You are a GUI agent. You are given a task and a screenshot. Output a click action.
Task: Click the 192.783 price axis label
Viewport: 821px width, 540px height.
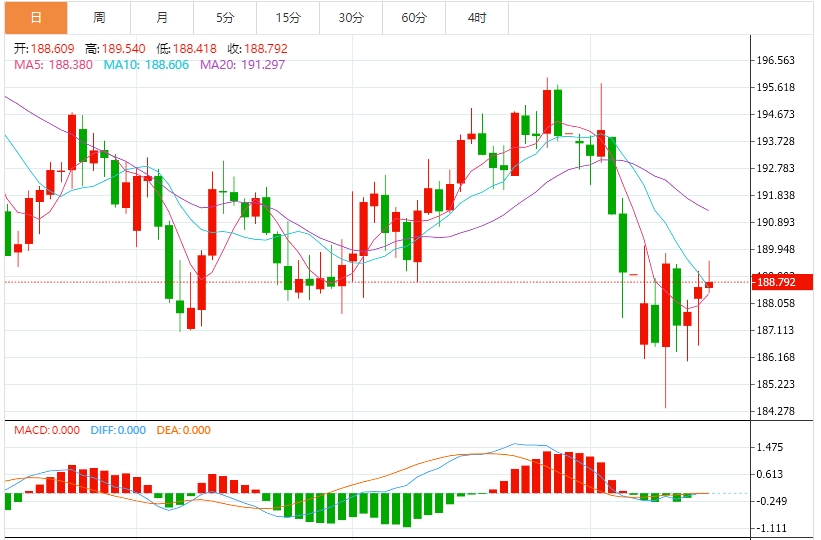pyautogui.click(x=775, y=168)
